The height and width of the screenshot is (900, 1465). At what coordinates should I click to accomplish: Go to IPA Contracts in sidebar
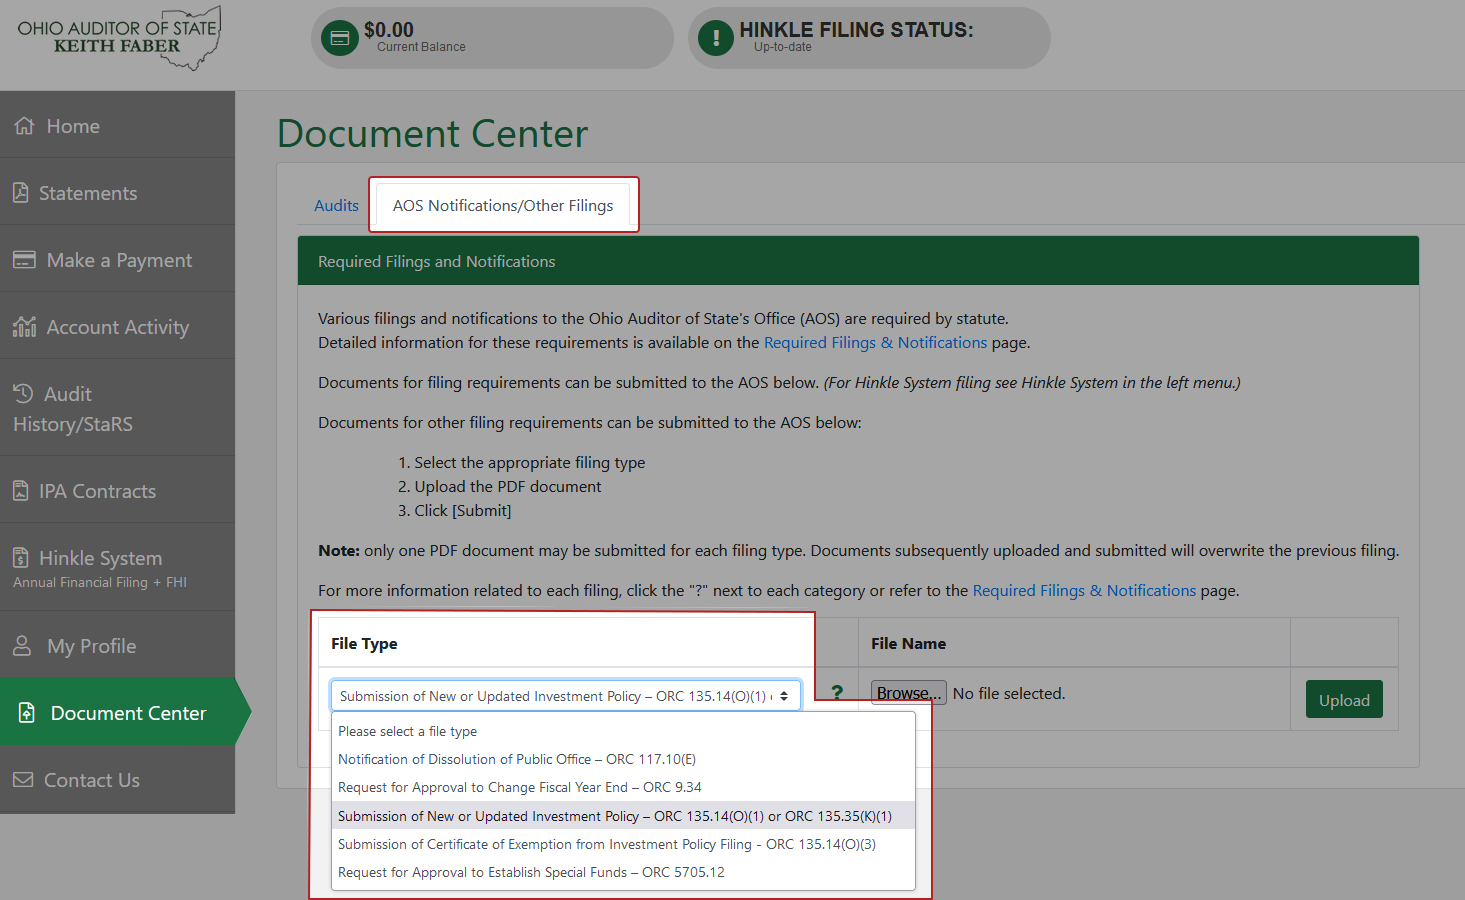tap(97, 491)
